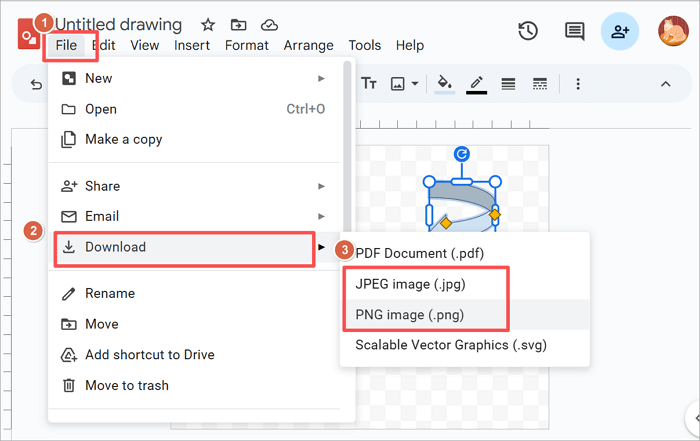
Task: Click the download arrow icon
Action: click(x=68, y=247)
